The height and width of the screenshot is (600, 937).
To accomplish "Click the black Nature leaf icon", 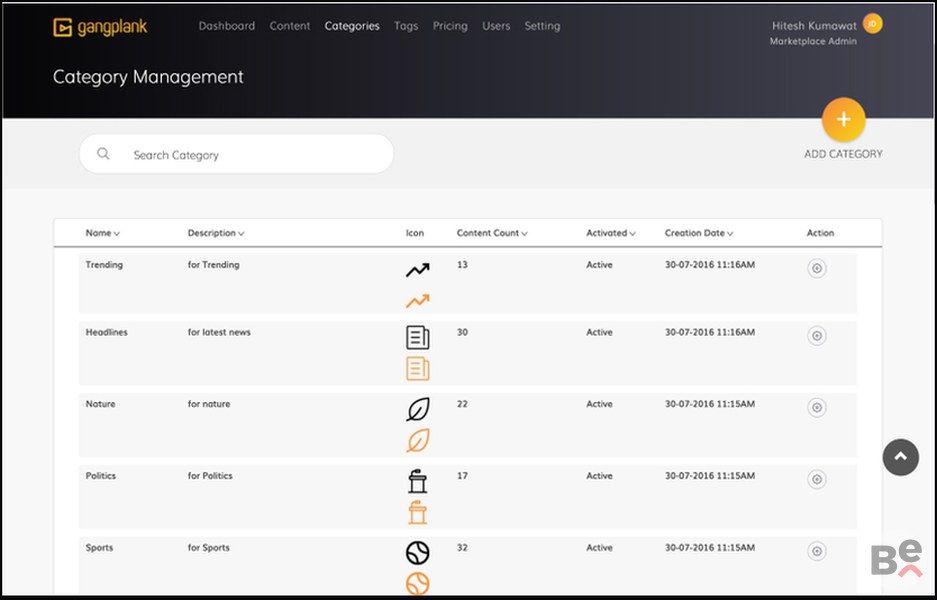I will (x=417, y=409).
